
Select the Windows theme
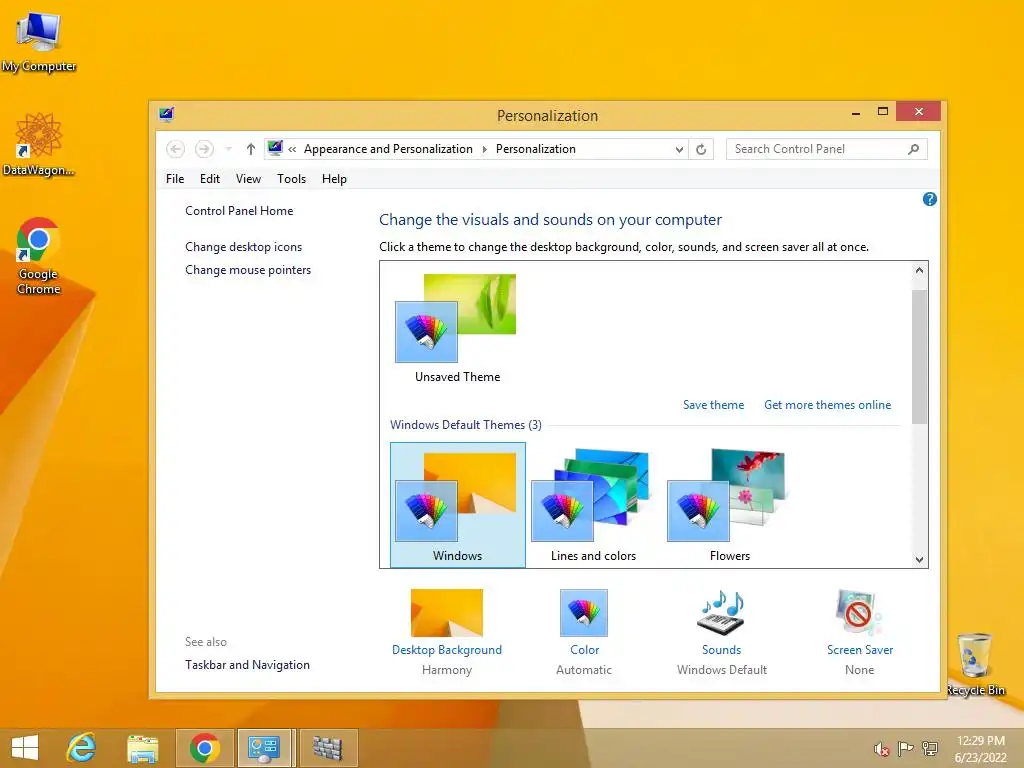pos(457,505)
